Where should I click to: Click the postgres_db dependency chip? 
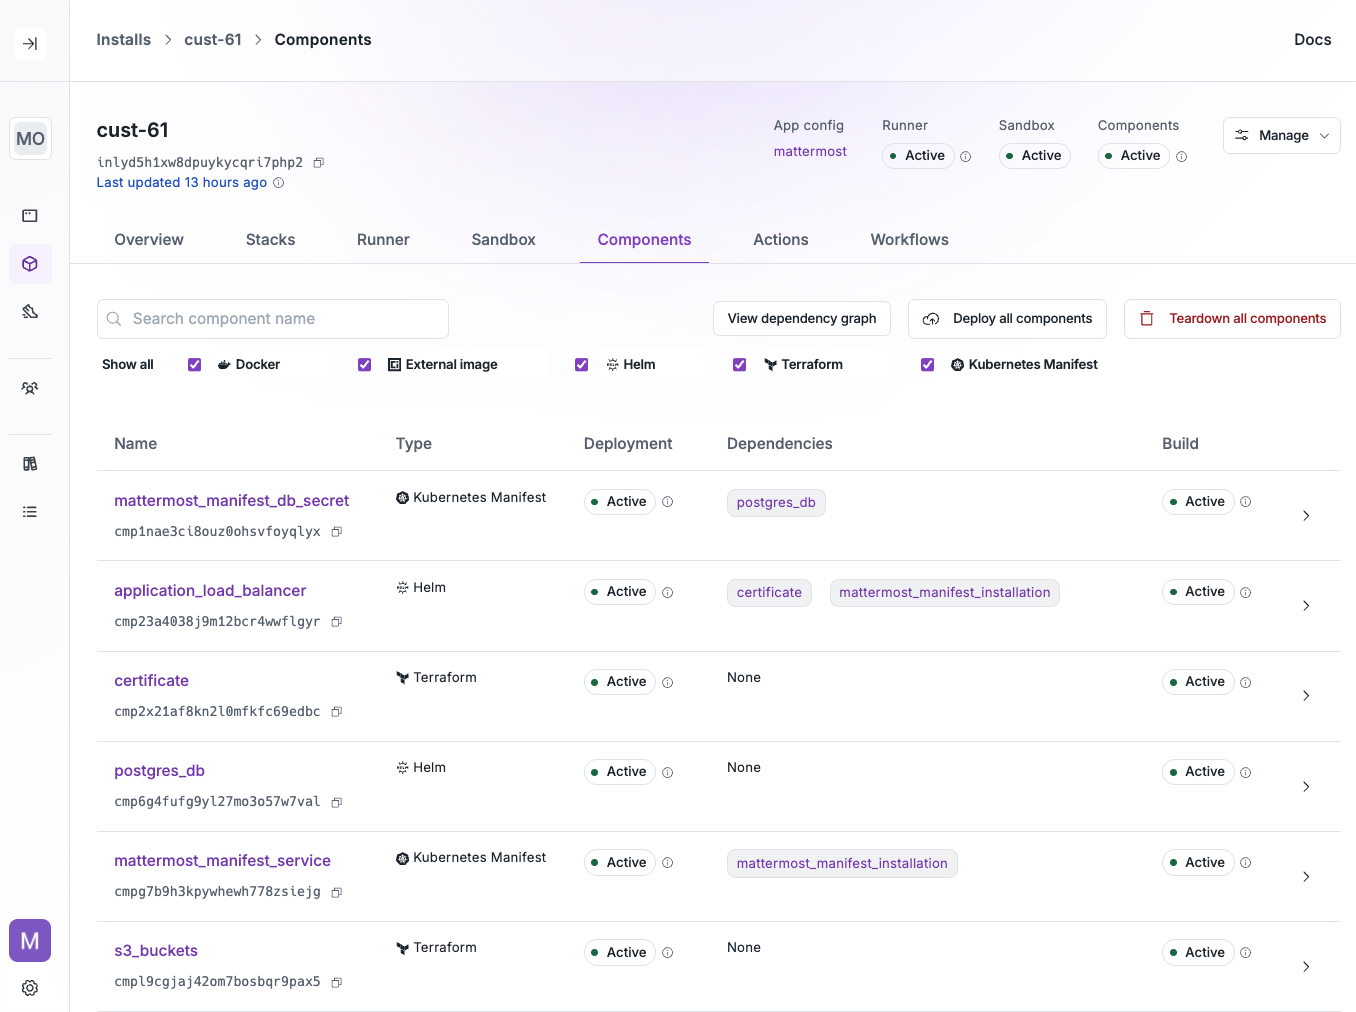(x=776, y=502)
